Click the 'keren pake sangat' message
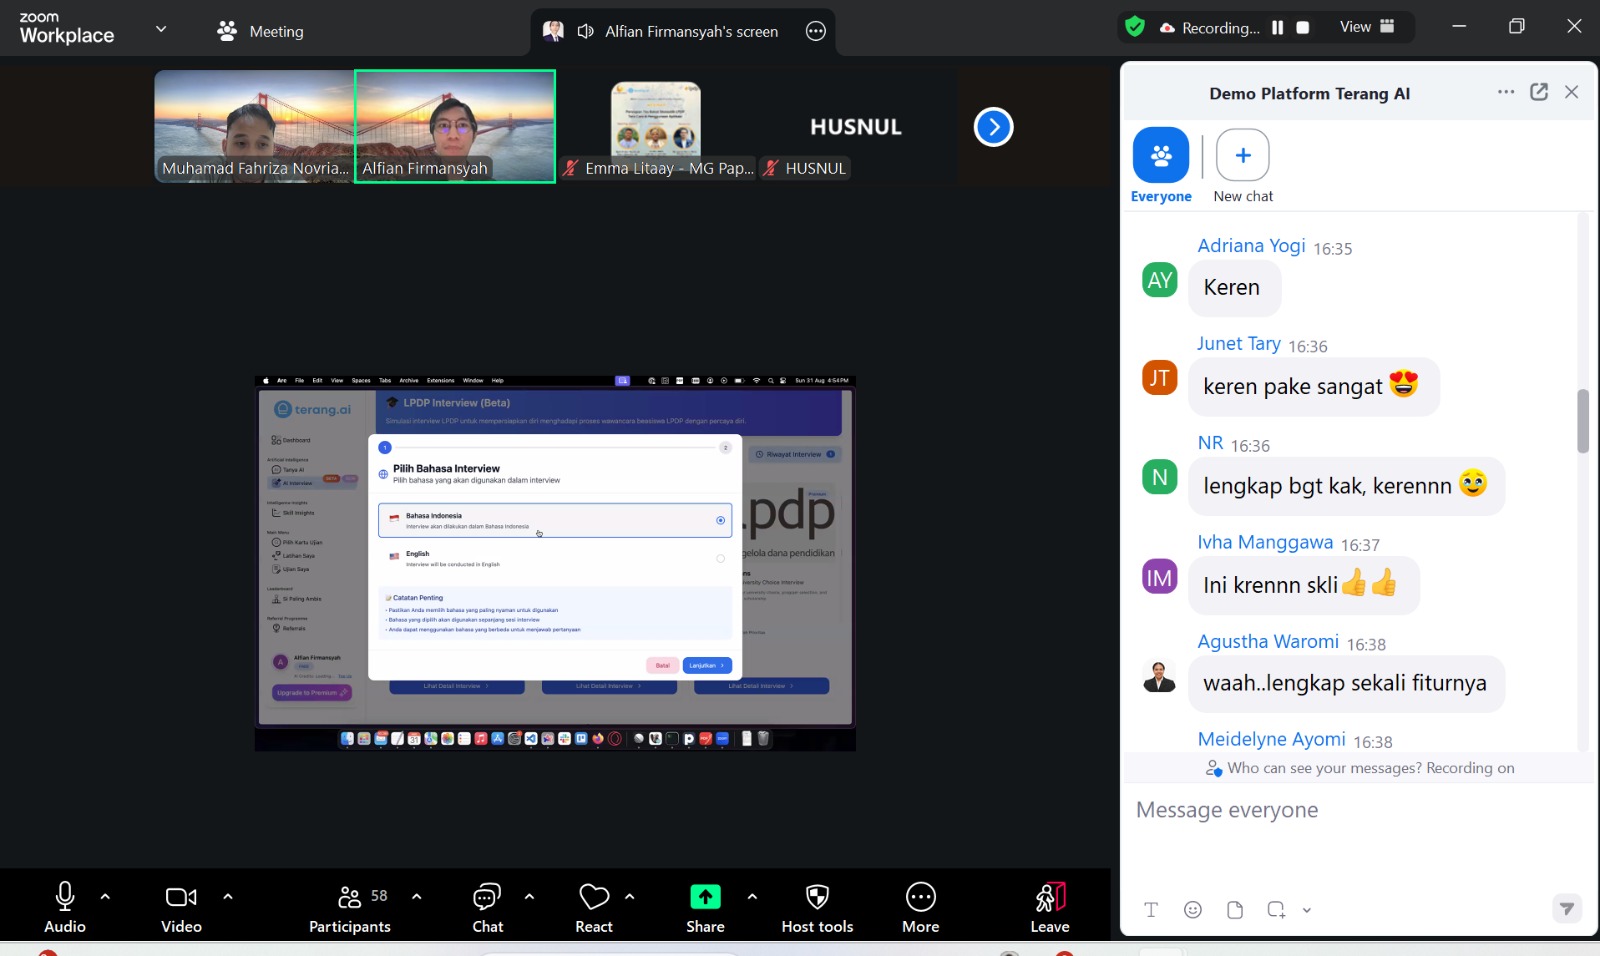 (1313, 386)
